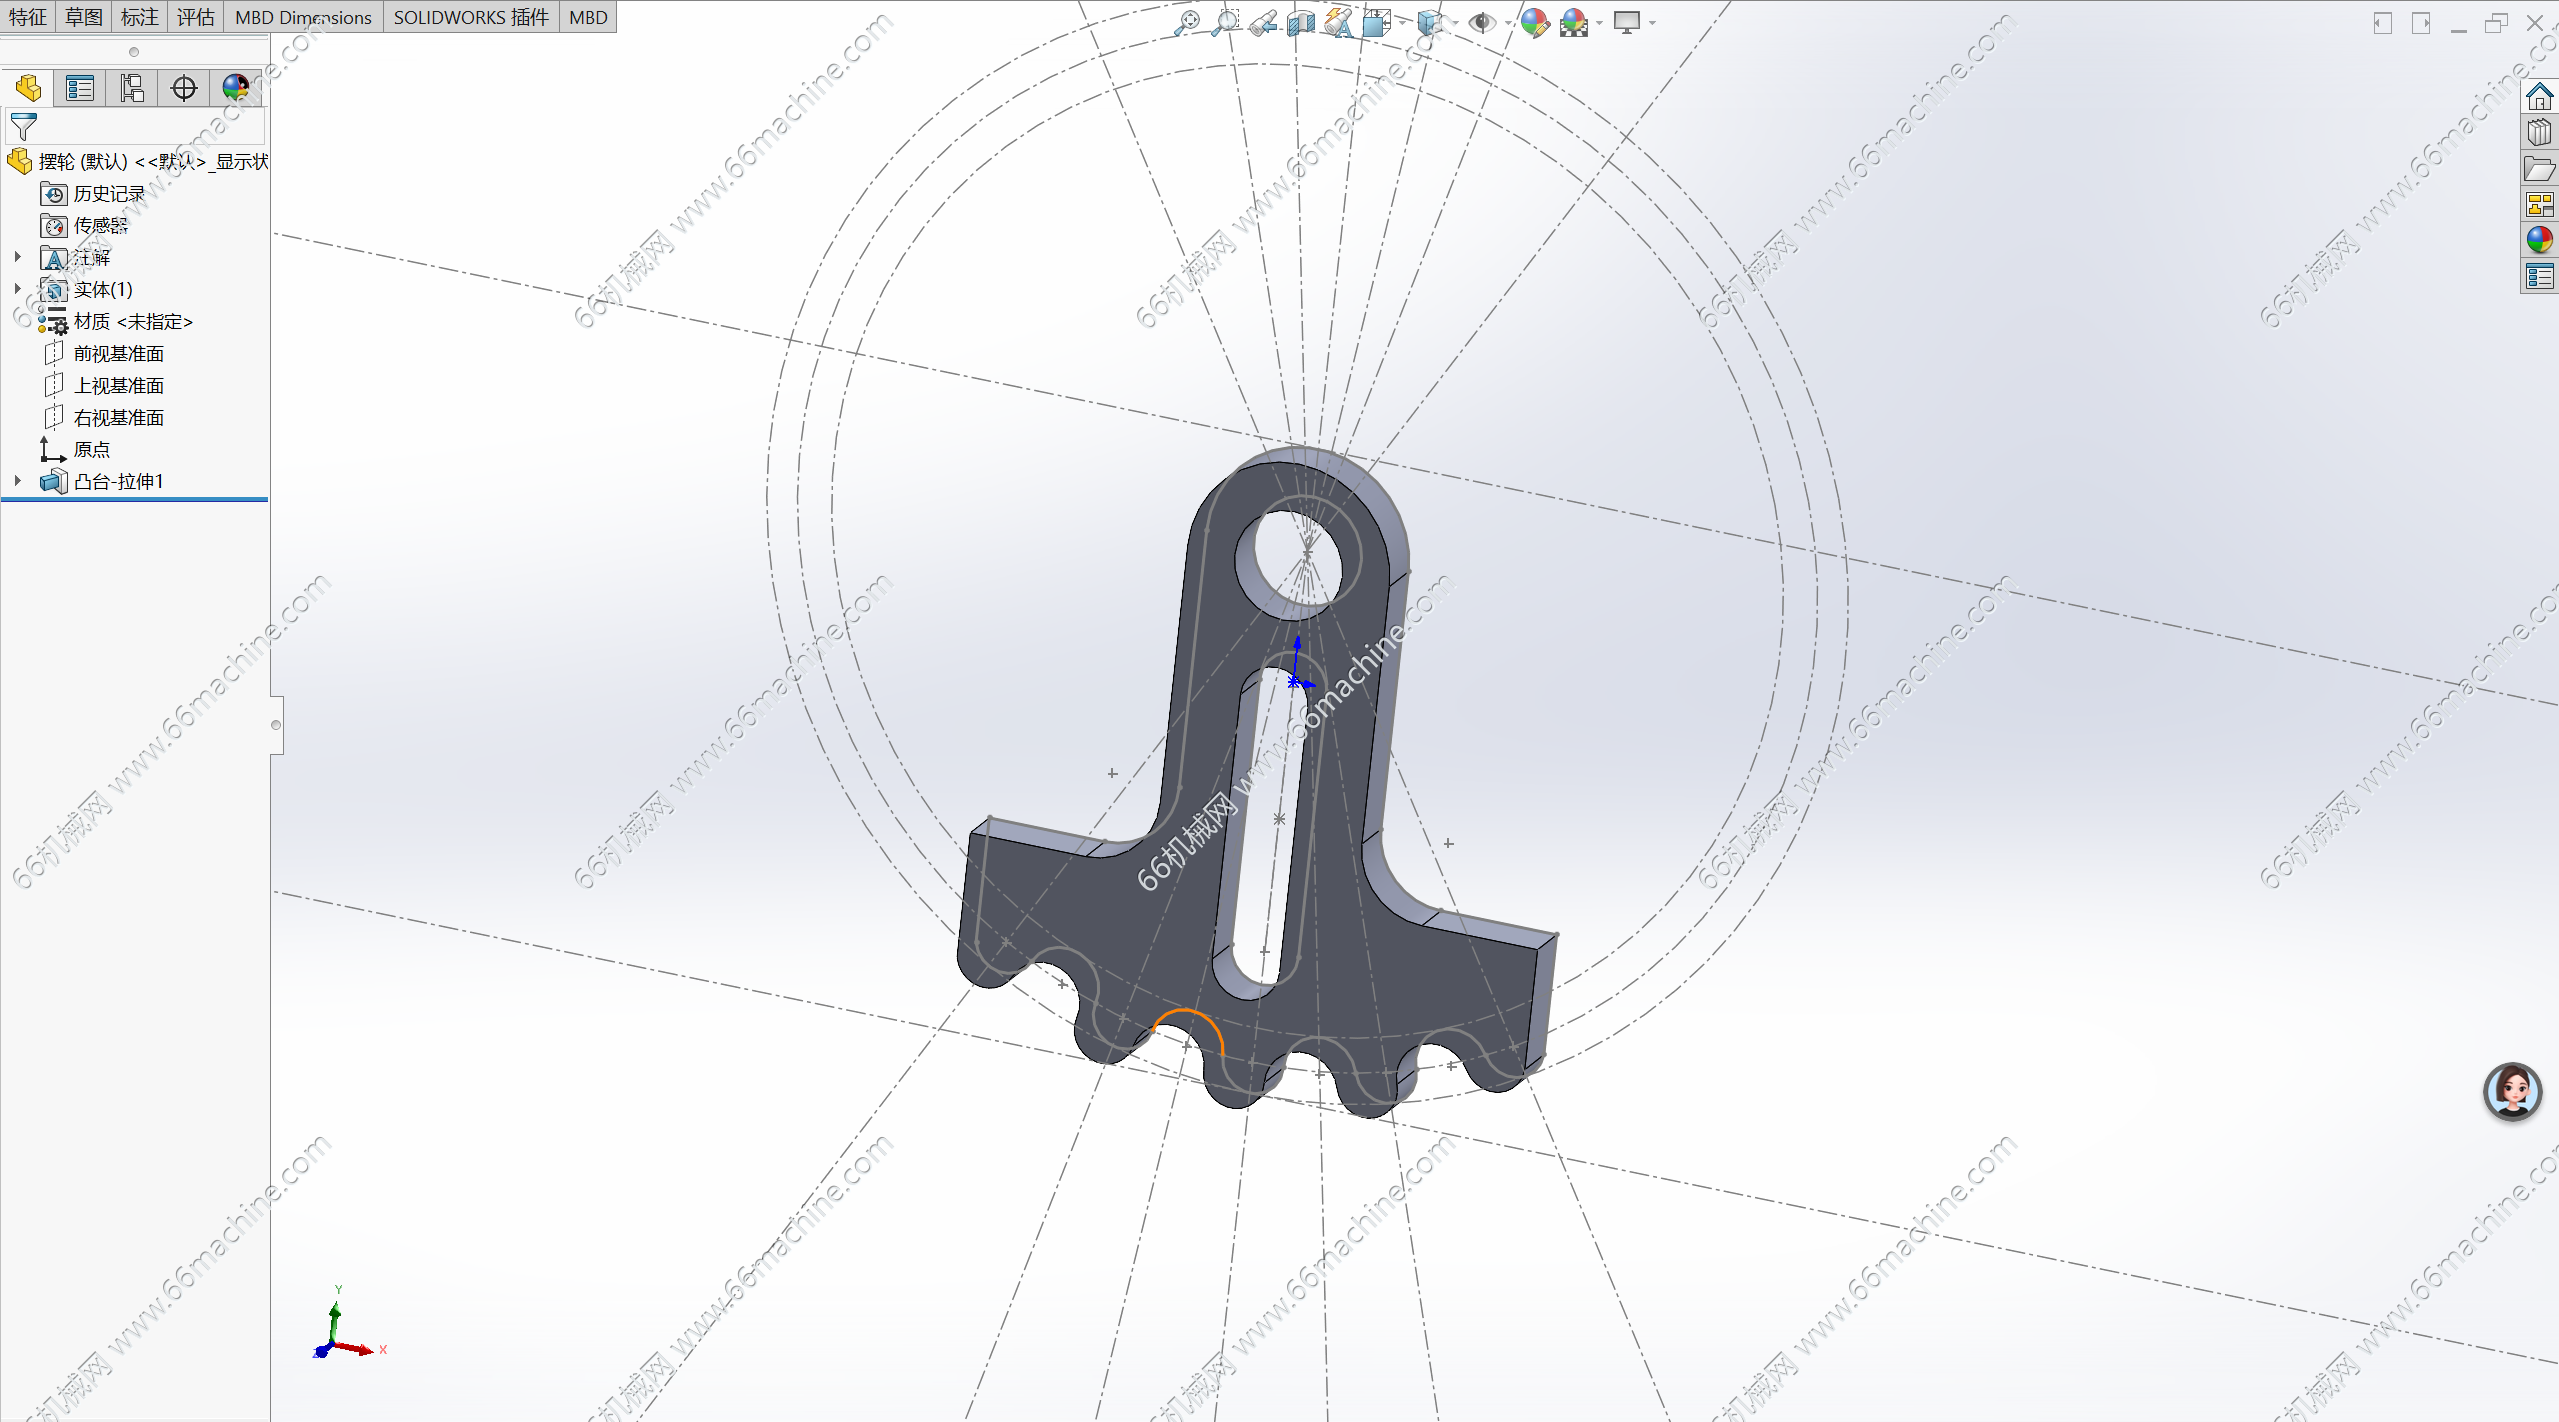Click the assistant avatar icon
This screenshot has width=2559, height=1422.
2512,1091
